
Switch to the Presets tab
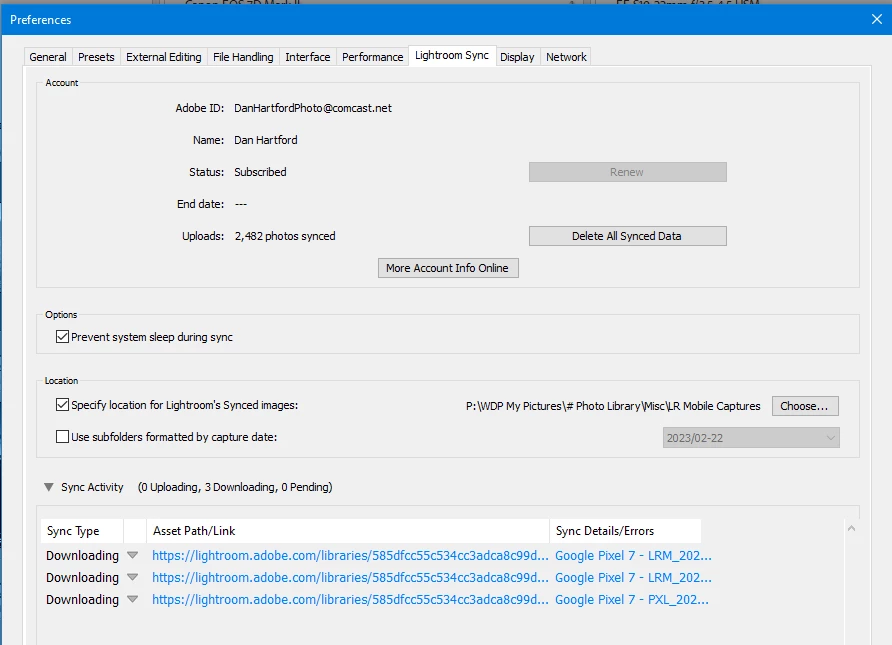[96, 57]
